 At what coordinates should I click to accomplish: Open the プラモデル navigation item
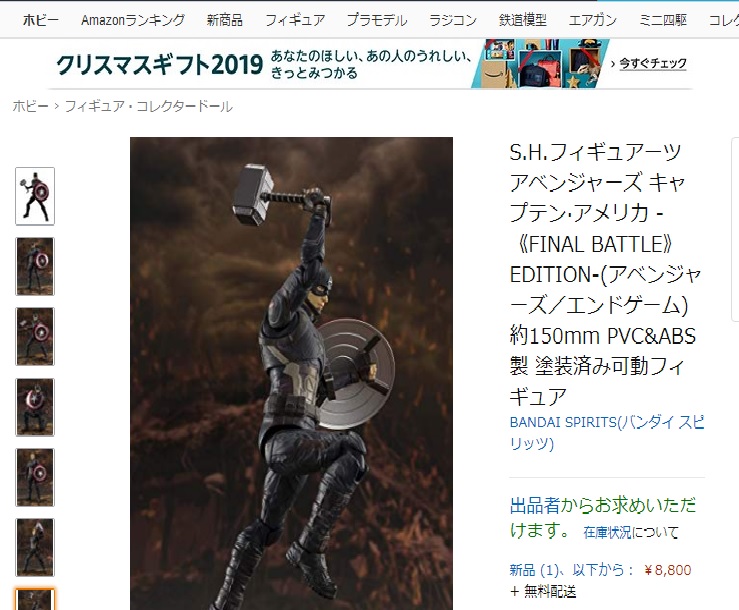[x=377, y=20]
